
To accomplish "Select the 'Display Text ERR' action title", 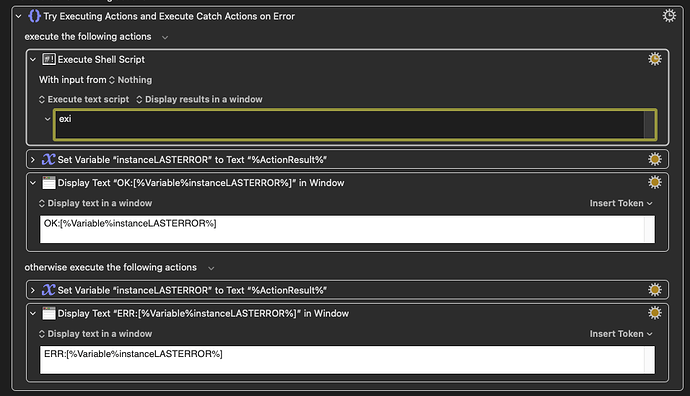I will [x=203, y=313].
